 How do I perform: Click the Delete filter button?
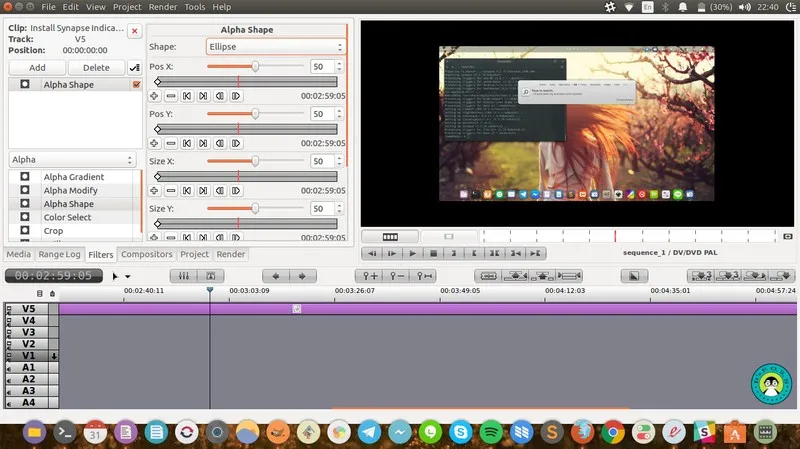(x=96, y=68)
